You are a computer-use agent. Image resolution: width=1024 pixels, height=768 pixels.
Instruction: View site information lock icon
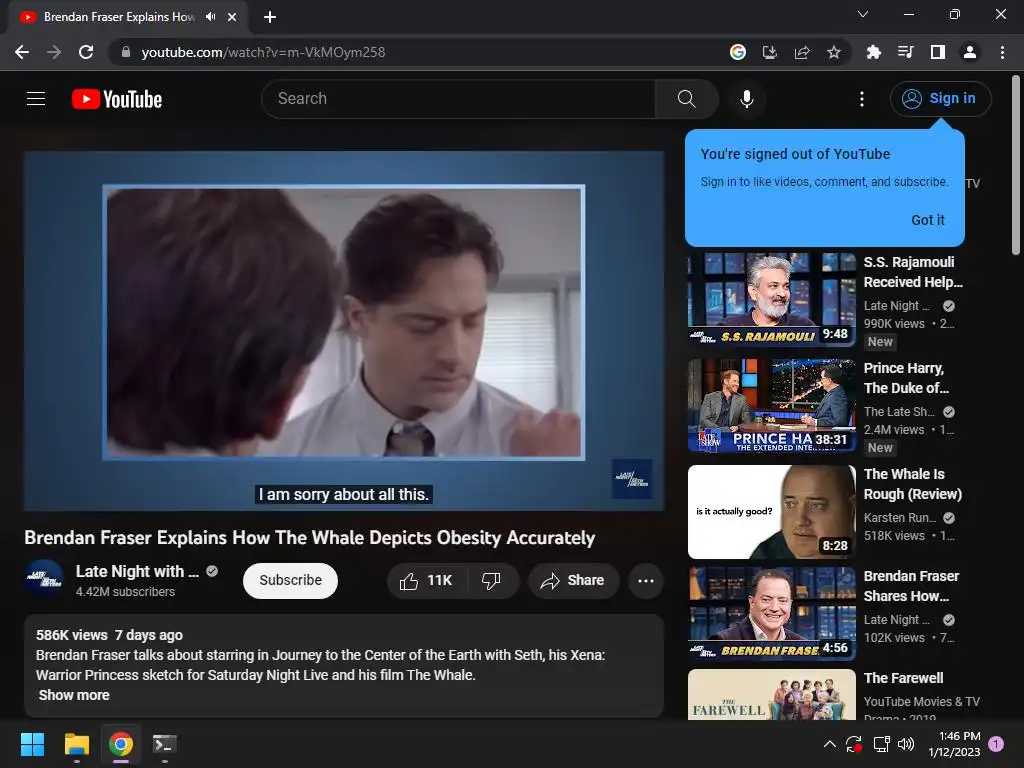126,52
